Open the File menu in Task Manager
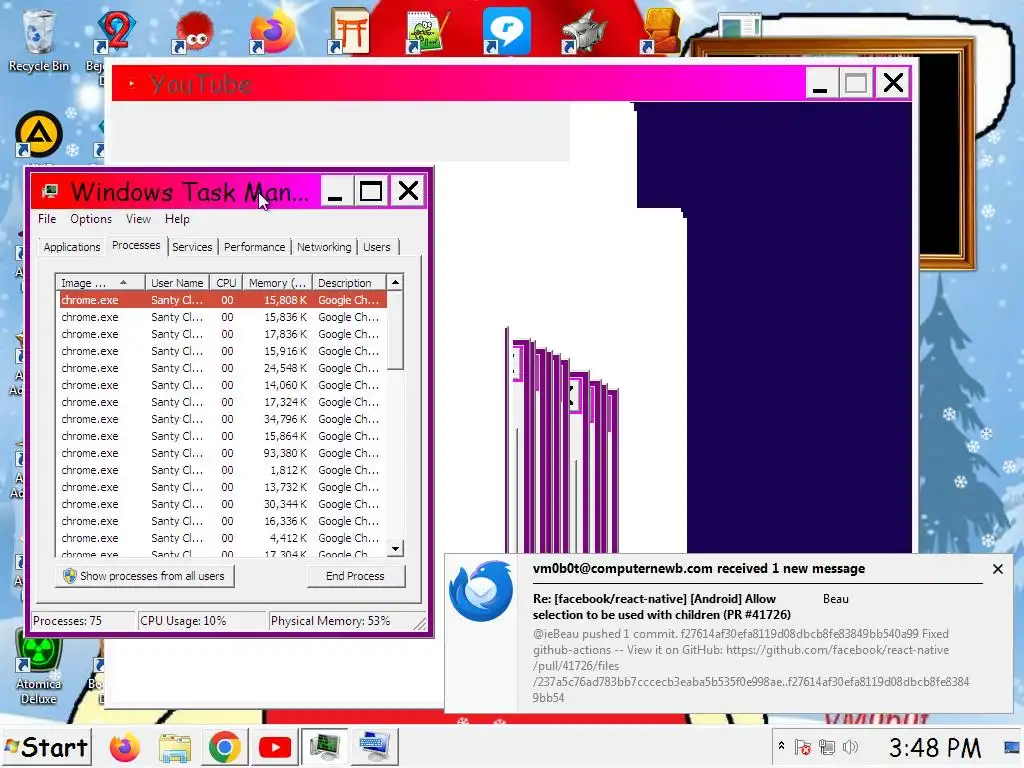 pyautogui.click(x=47, y=219)
